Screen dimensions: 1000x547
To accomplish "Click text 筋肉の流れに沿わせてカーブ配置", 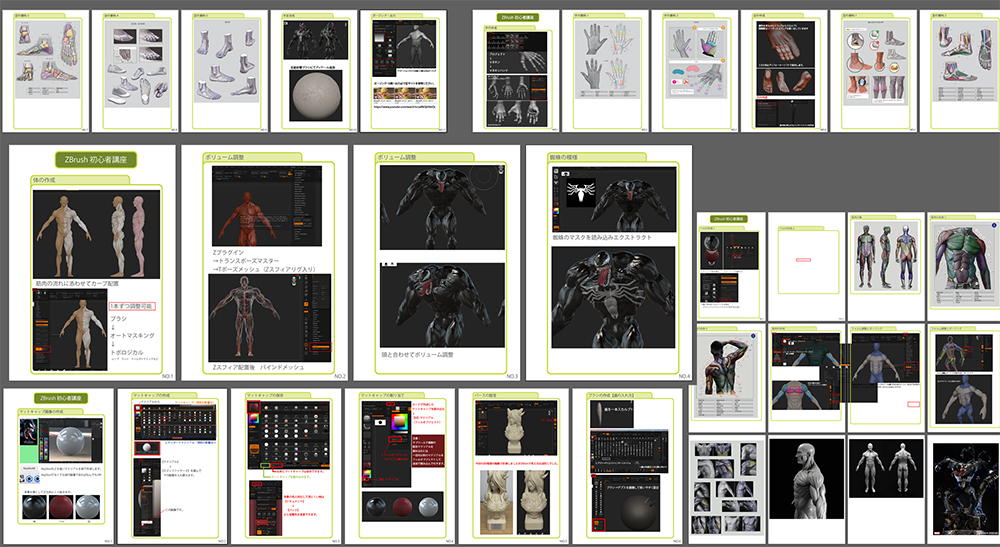I will (x=77, y=283).
